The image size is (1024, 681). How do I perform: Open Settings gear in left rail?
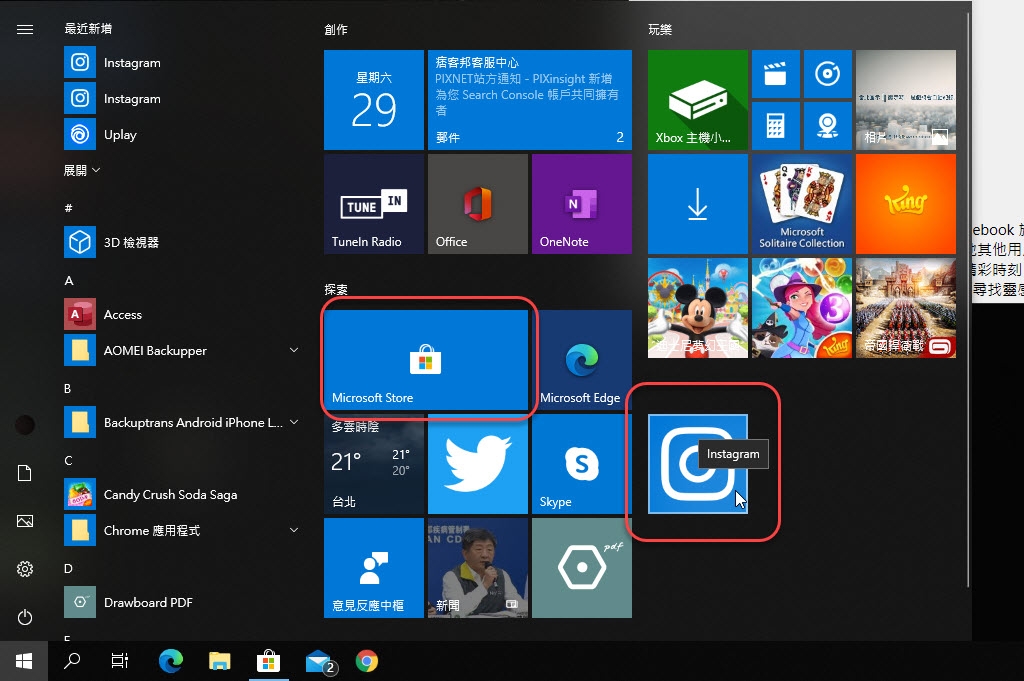(x=25, y=569)
